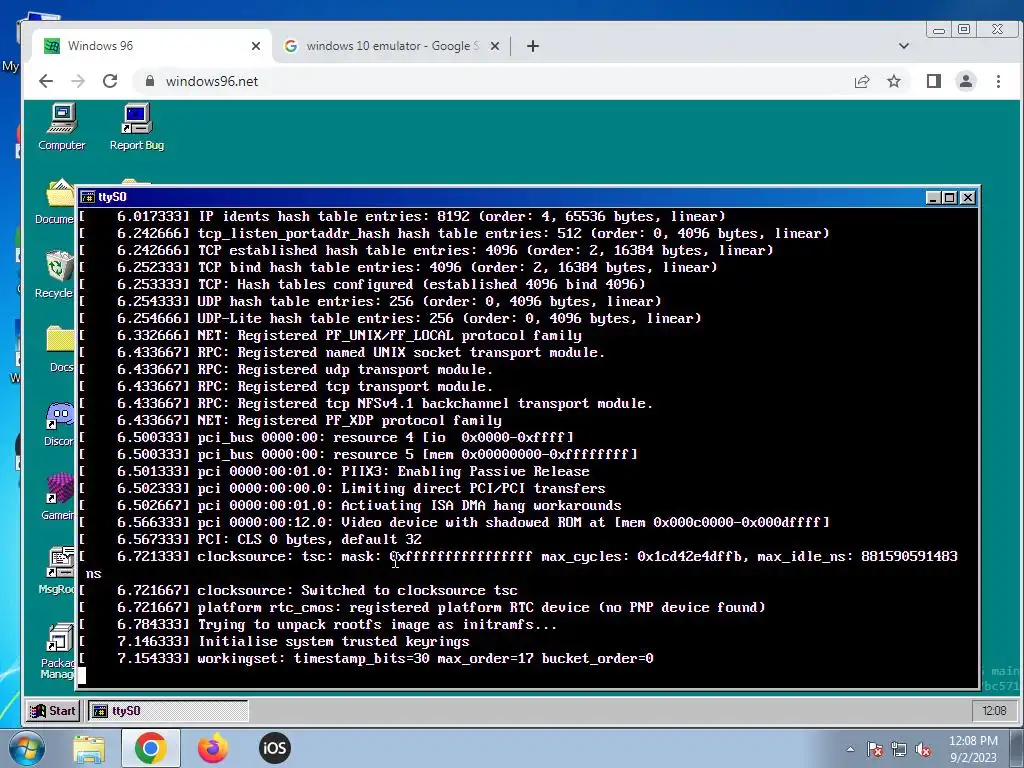Viewport: 1024px width, 768px height.
Task: Close the windows 10 emulator tab
Action: point(495,46)
